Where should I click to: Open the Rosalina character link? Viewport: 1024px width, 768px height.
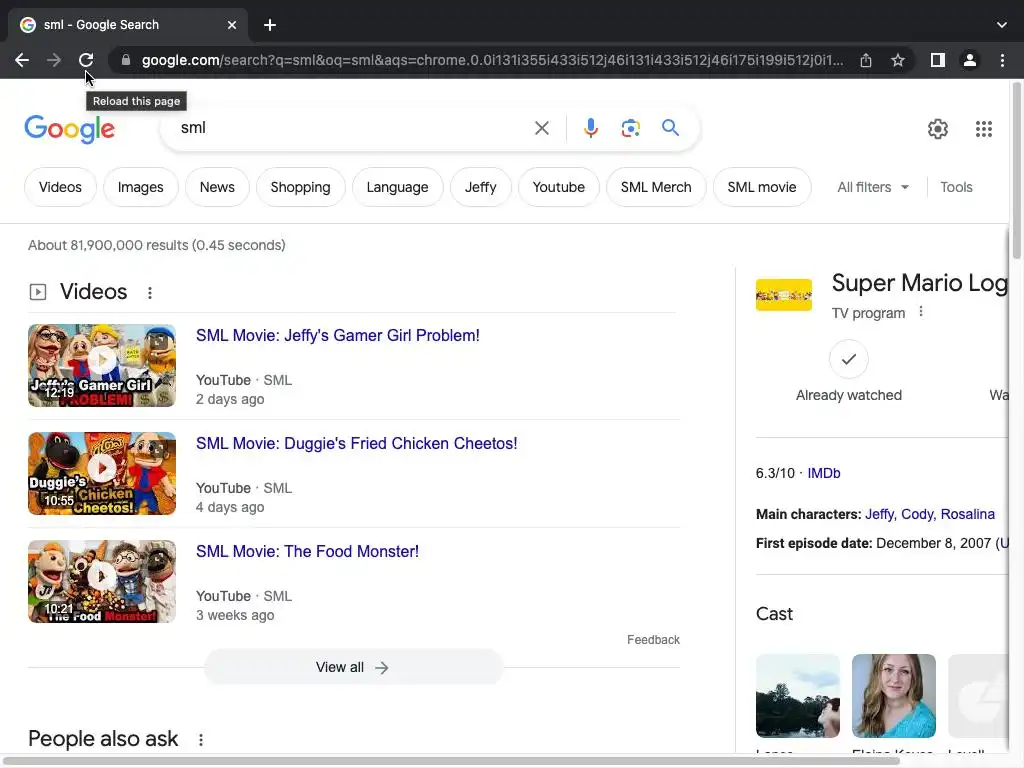(x=967, y=514)
